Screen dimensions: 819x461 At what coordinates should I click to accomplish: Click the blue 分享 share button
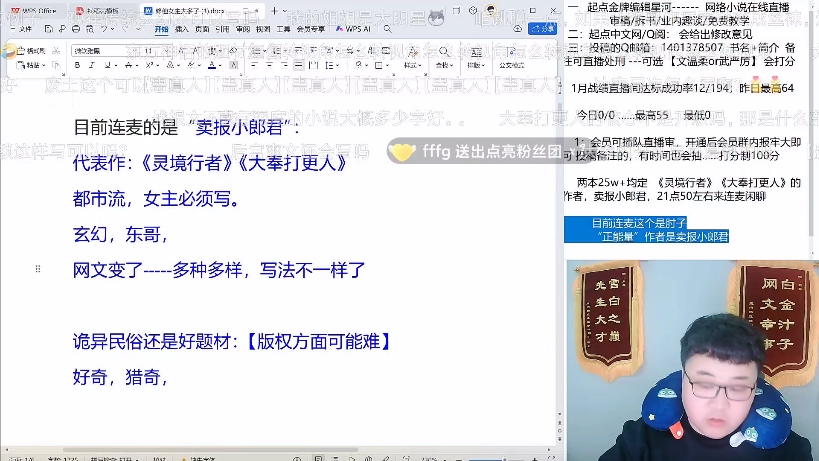point(542,29)
